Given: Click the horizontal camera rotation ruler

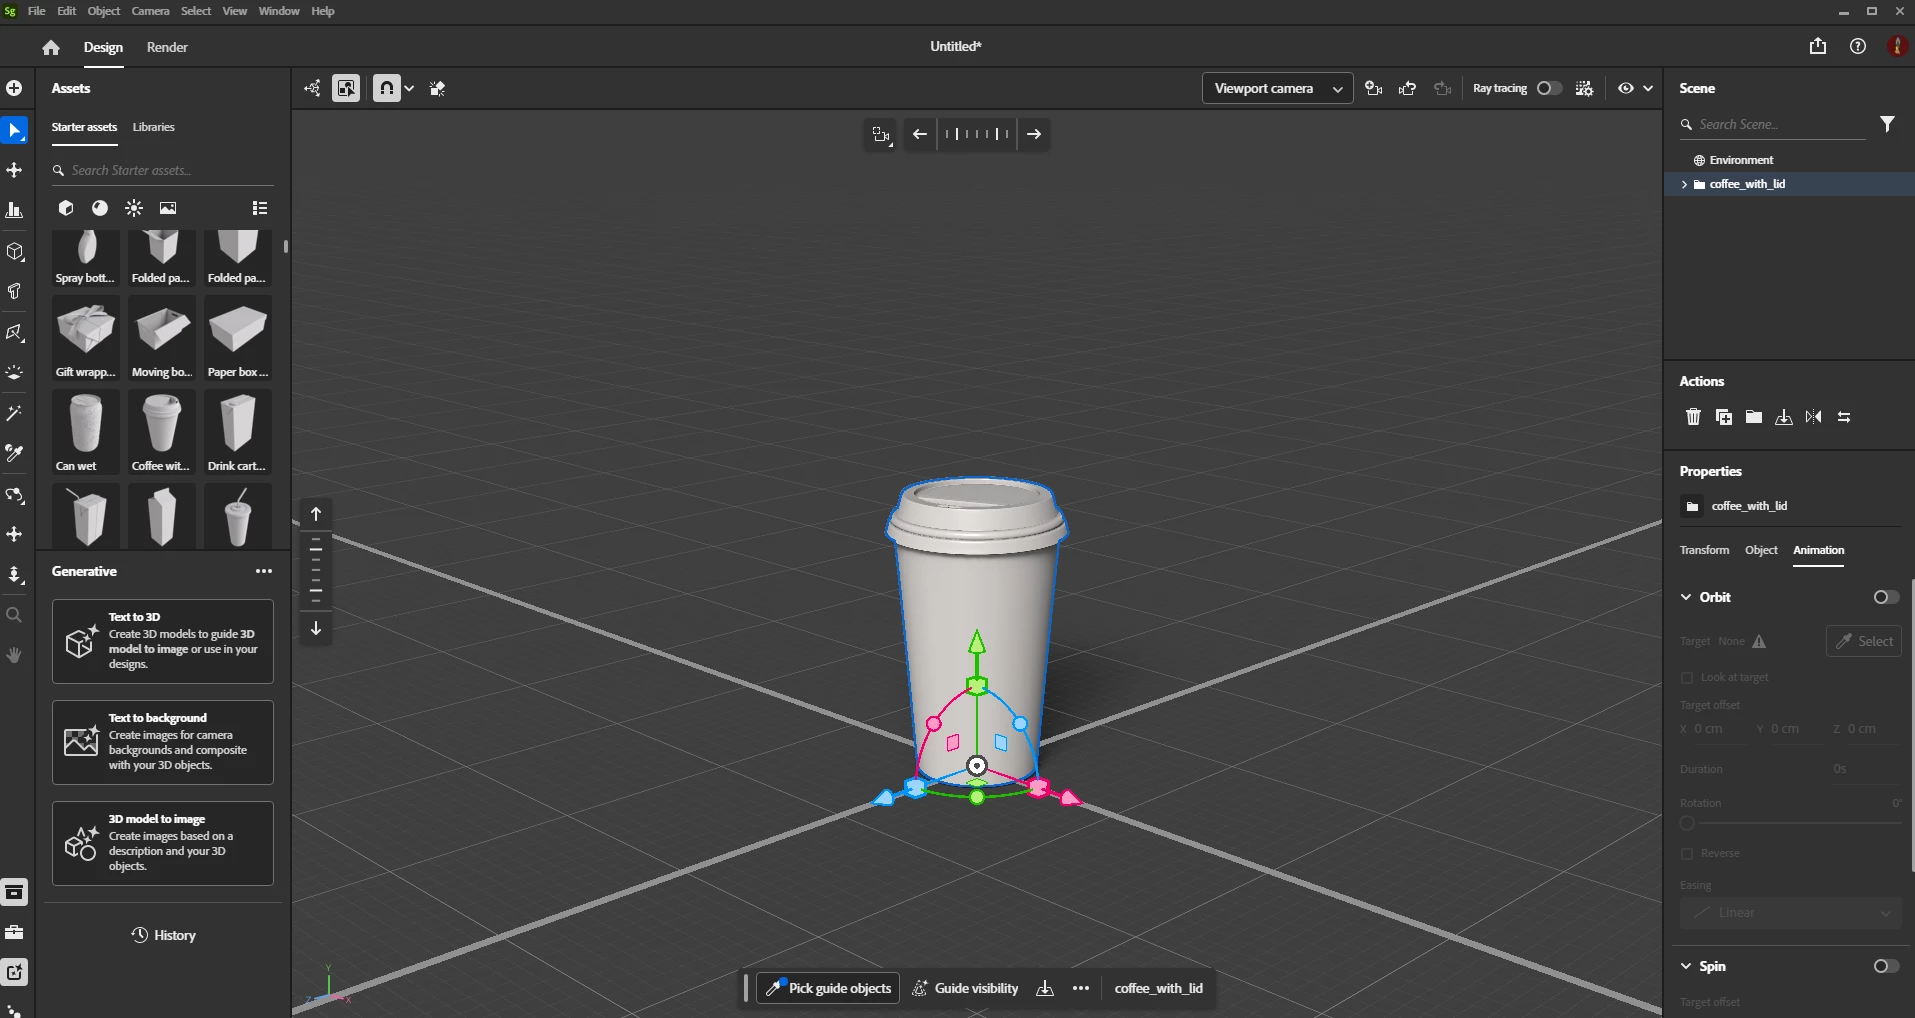Looking at the screenshot, I should [977, 134].
